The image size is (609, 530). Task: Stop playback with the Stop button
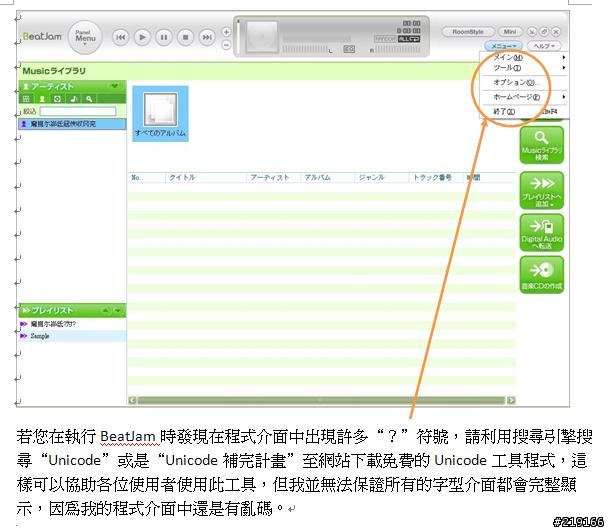pyautogui.click(x=186, y=37)
